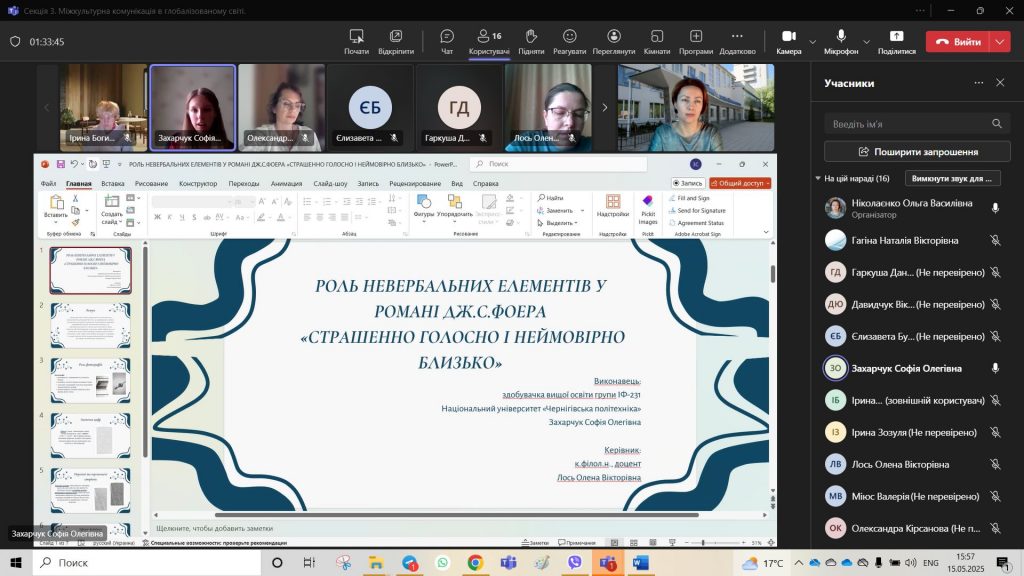Screen dimensions: 1024x576
Task: Click the 'Поширити запрошення' button
Action: click(x=917, y=151)
